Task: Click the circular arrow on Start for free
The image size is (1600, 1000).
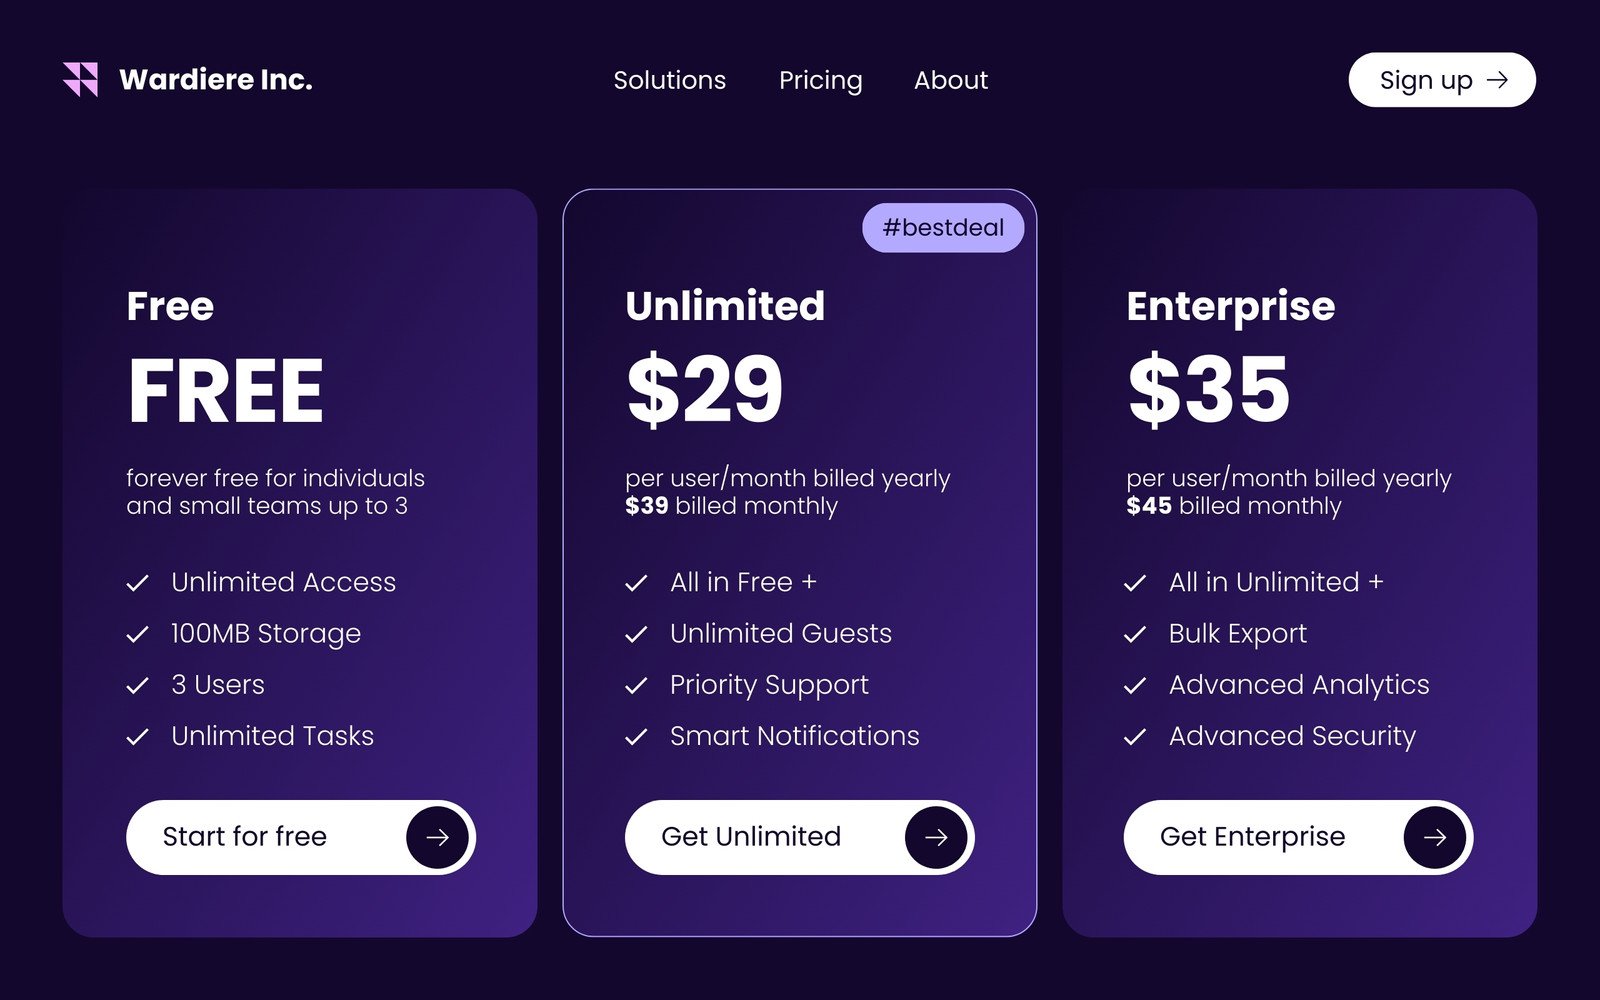Action: [x=436, y=837]
